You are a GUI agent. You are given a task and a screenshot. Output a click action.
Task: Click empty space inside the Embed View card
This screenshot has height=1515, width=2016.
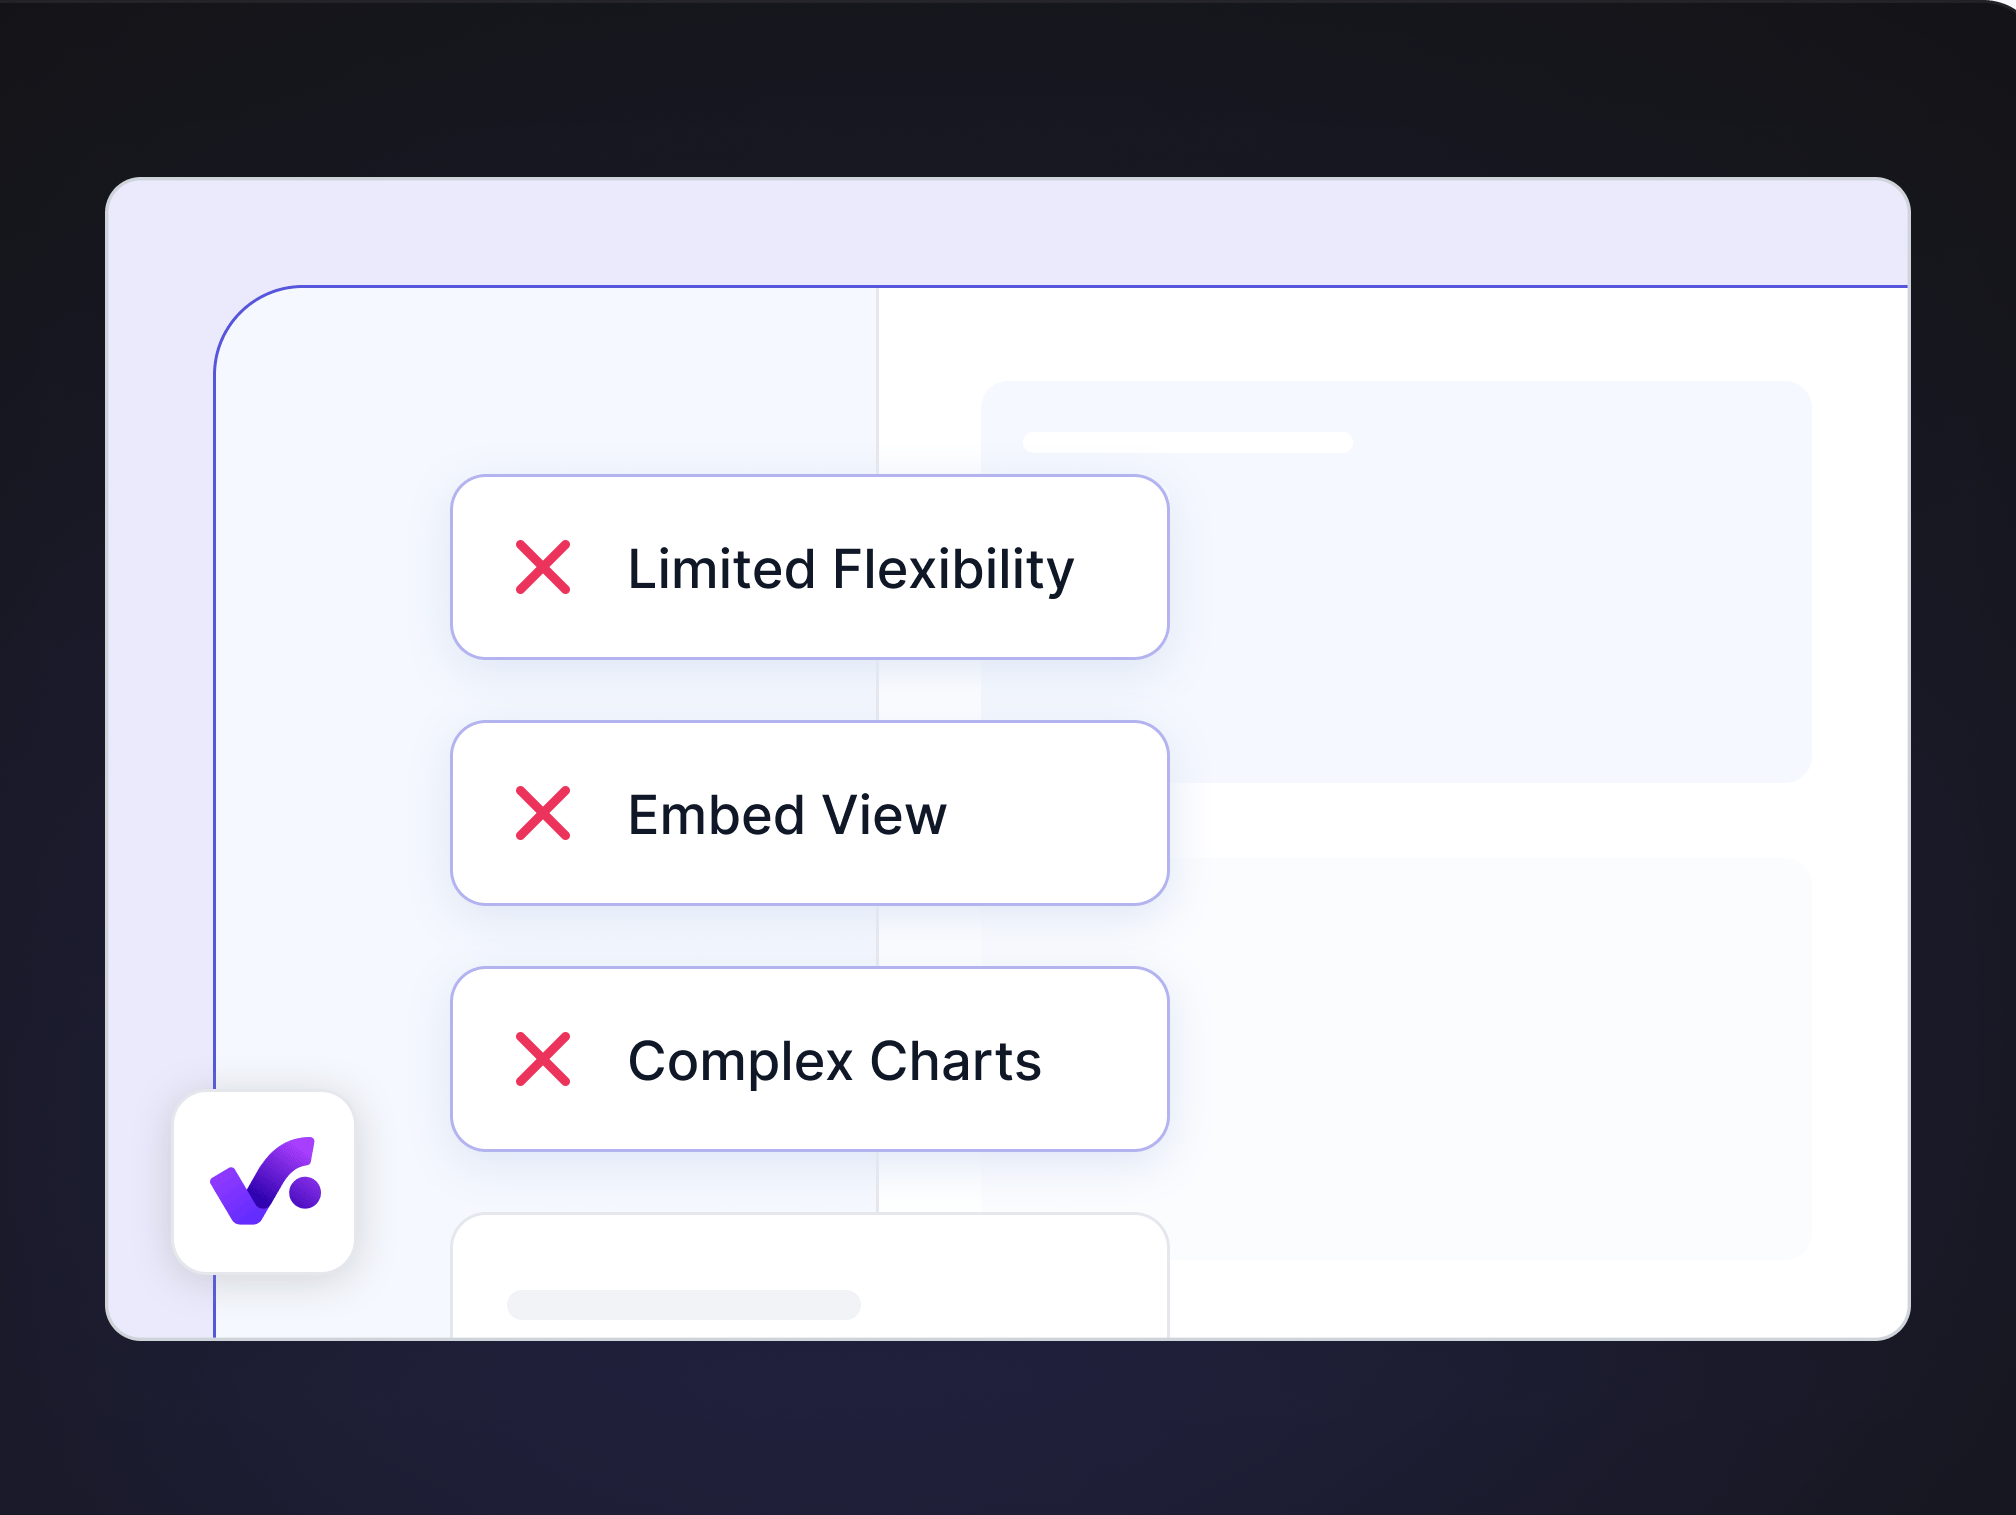point(1060,815)
